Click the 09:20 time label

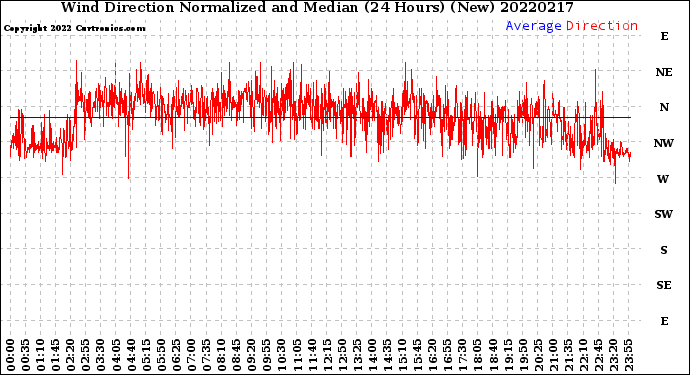tap(252, 356)
